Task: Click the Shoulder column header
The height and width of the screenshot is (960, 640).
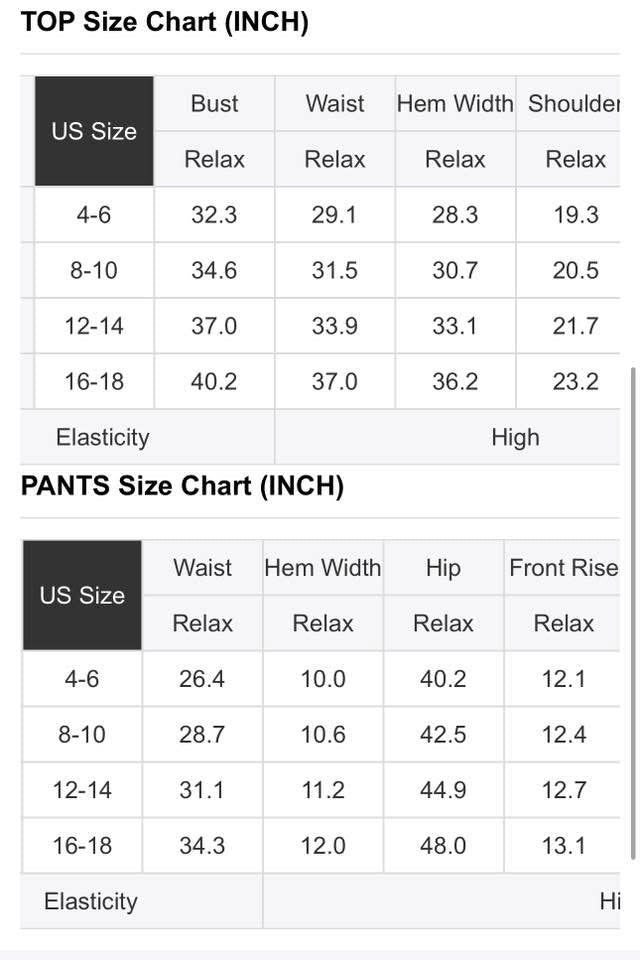Action: tap(574, 103)
